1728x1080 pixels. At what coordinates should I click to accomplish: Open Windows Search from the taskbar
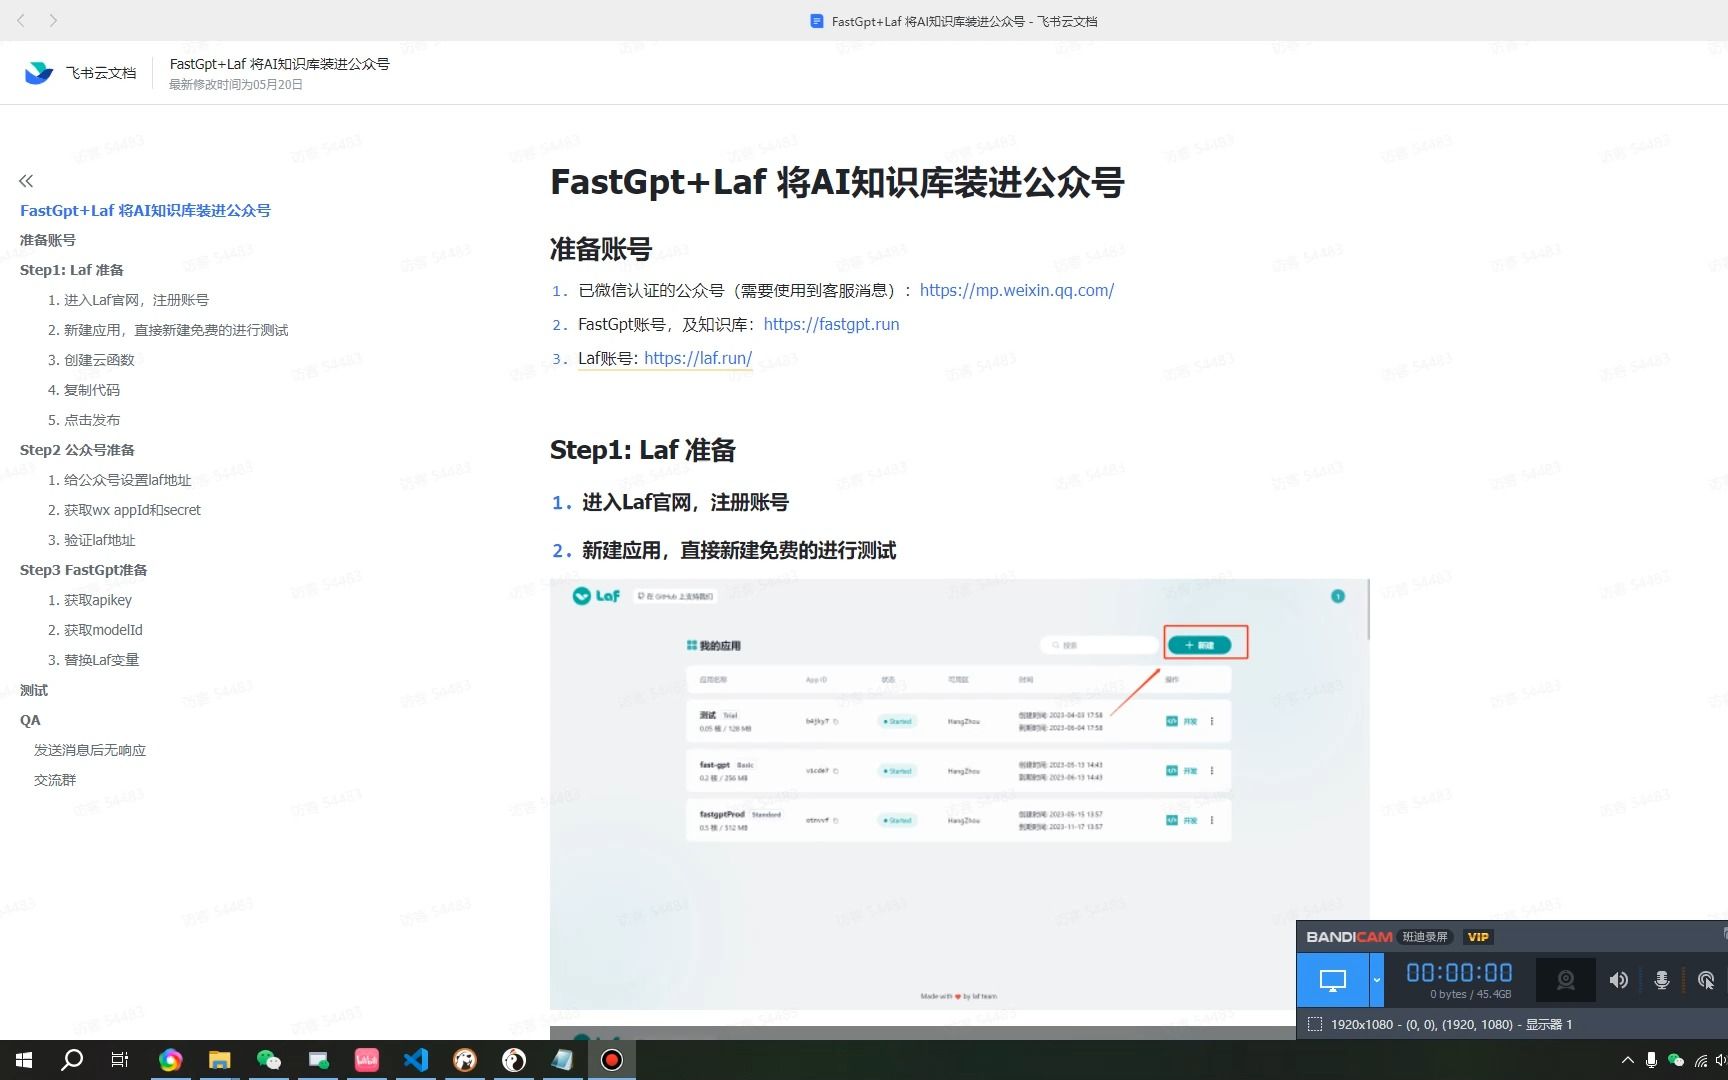pos(71,1059)
